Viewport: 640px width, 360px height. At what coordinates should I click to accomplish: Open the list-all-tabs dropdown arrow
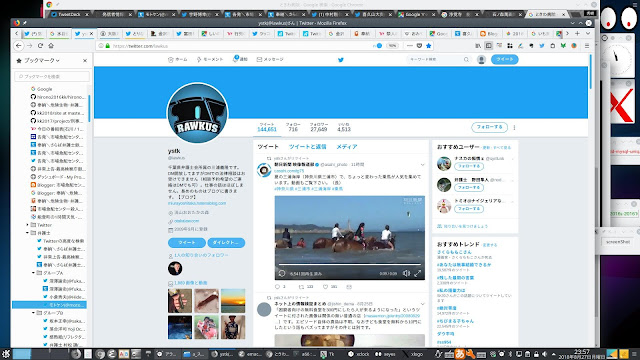588,33
